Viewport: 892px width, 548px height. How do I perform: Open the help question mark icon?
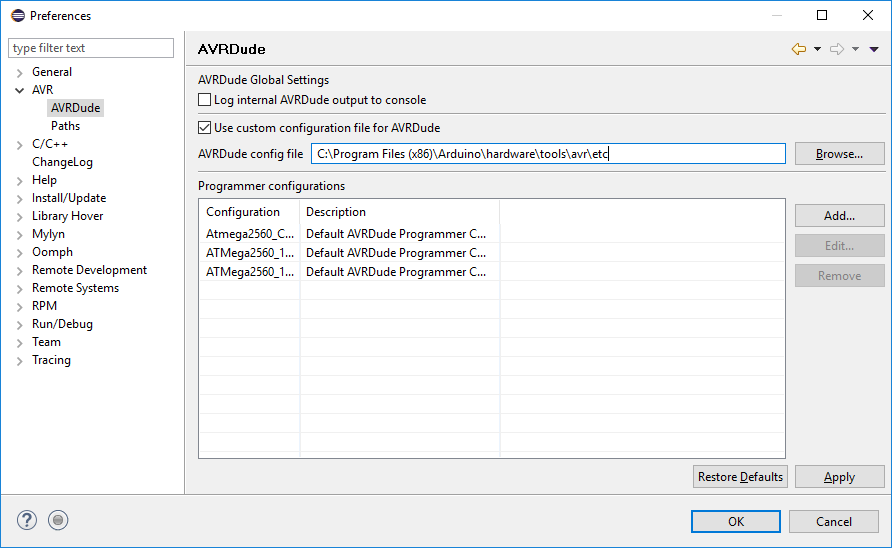[27, 520]
